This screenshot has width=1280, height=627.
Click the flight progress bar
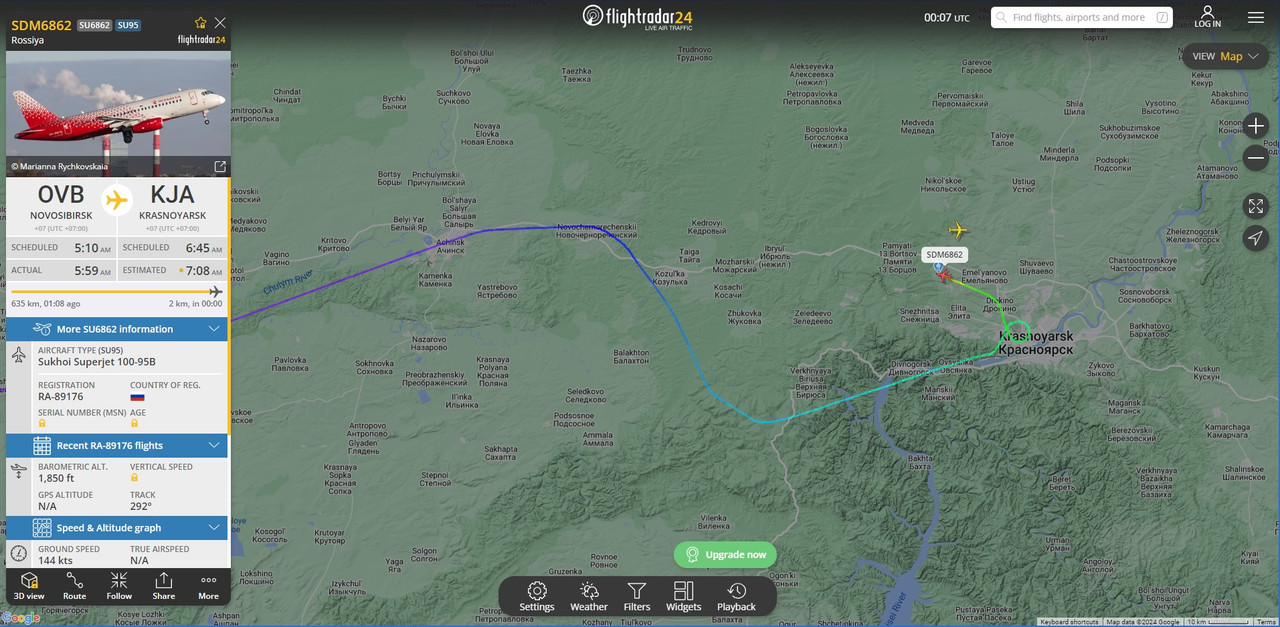pos(117,292)
